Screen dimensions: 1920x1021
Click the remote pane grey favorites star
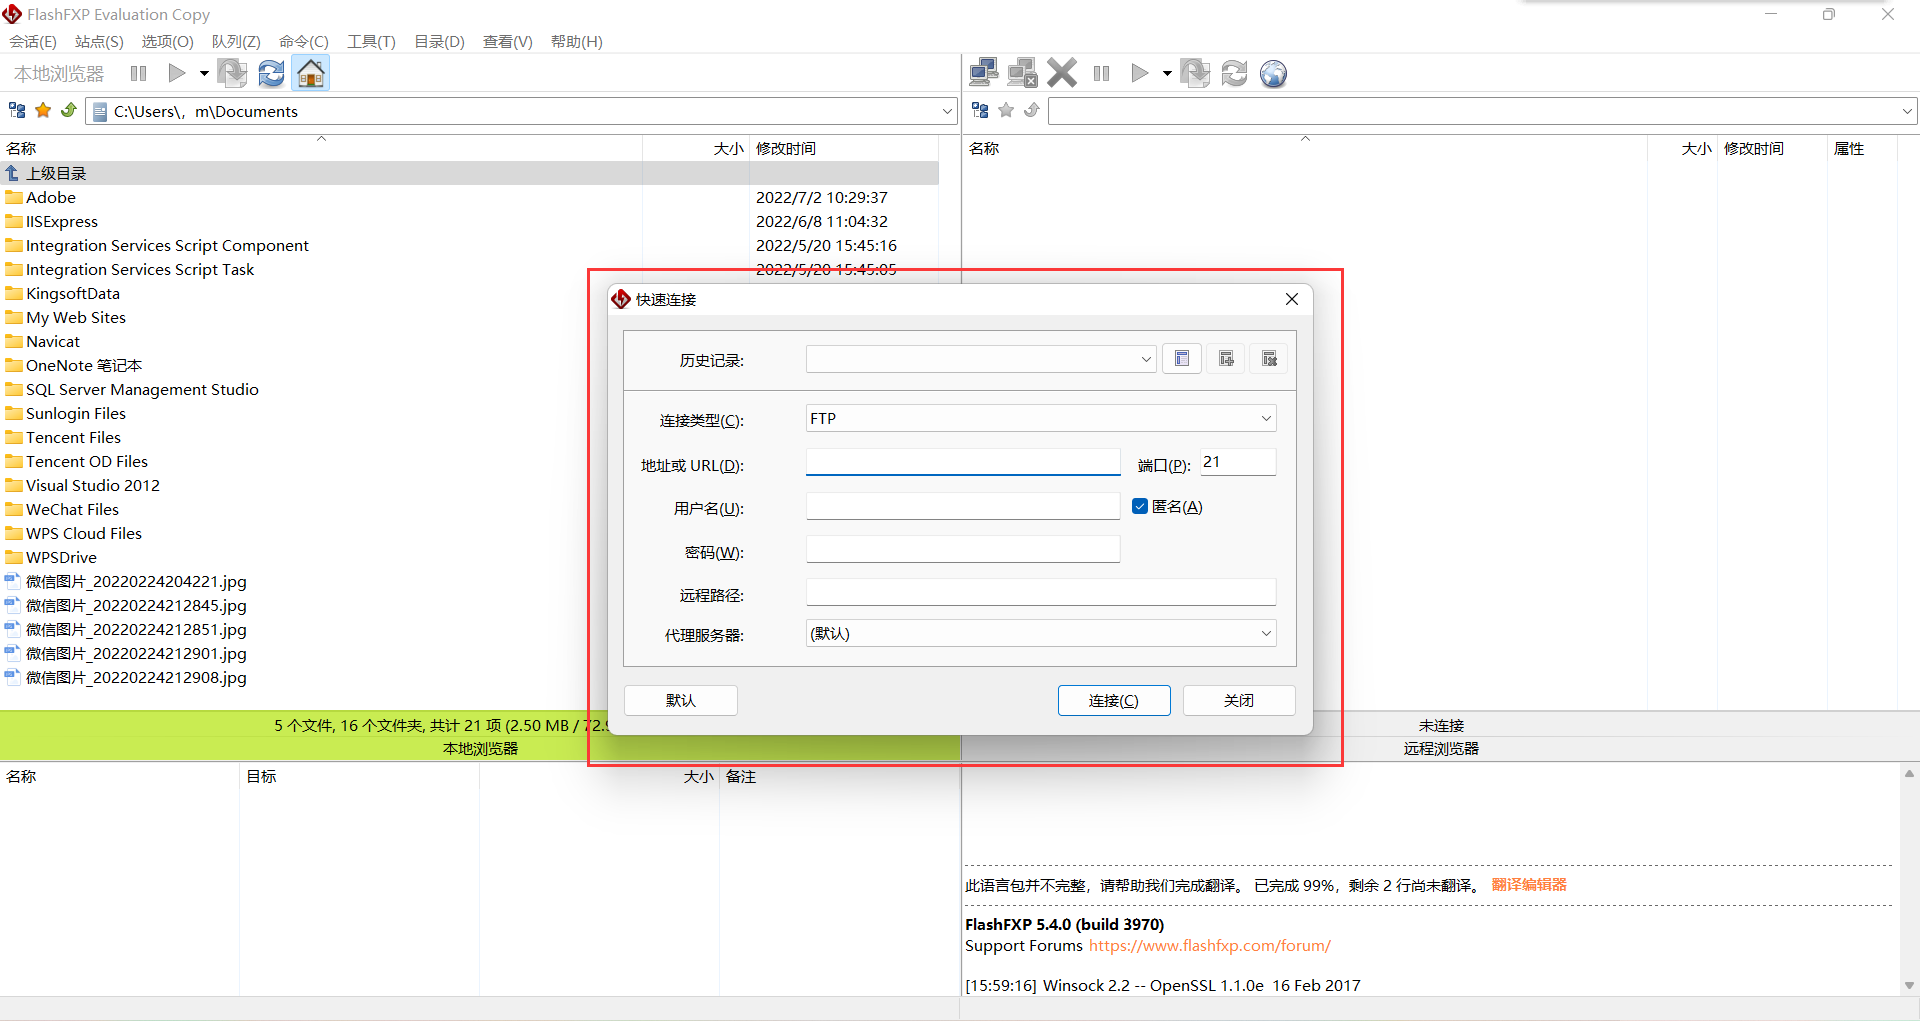click(1006, 110)
